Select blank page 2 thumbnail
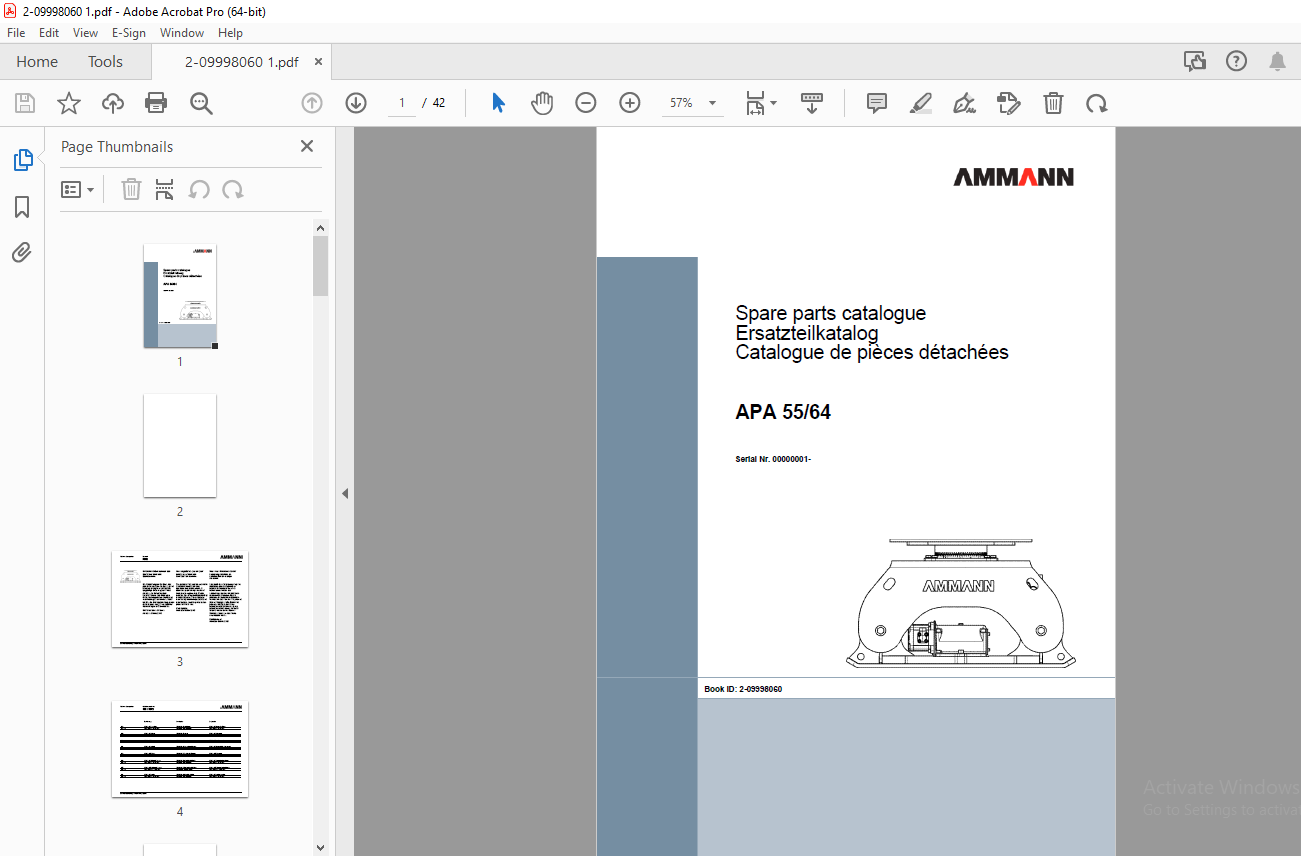Viewport: 1301px width, 856px height. 180,445
